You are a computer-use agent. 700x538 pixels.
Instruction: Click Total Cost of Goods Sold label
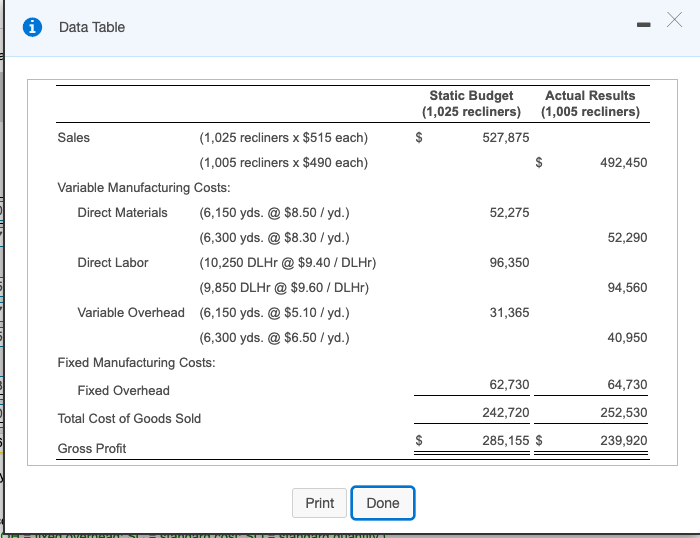[x=129, y=419]
